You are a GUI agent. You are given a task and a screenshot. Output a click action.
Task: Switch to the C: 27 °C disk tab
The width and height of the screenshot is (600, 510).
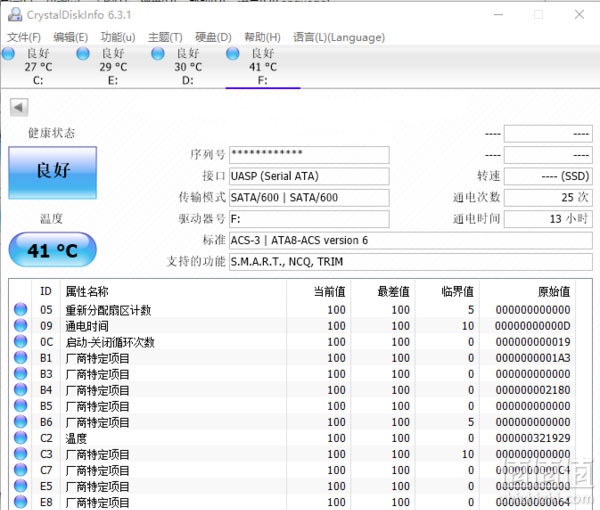click(38, 67)
